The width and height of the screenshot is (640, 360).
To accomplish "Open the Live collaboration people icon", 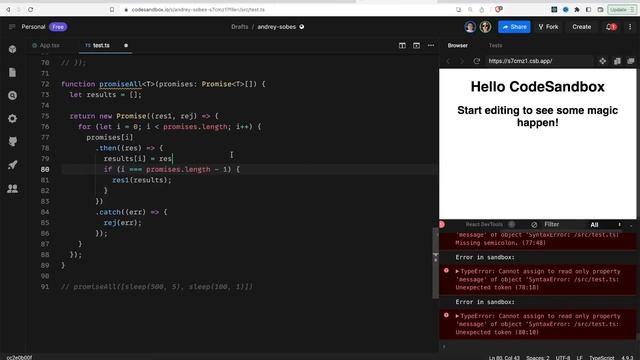I will point(13,188).
